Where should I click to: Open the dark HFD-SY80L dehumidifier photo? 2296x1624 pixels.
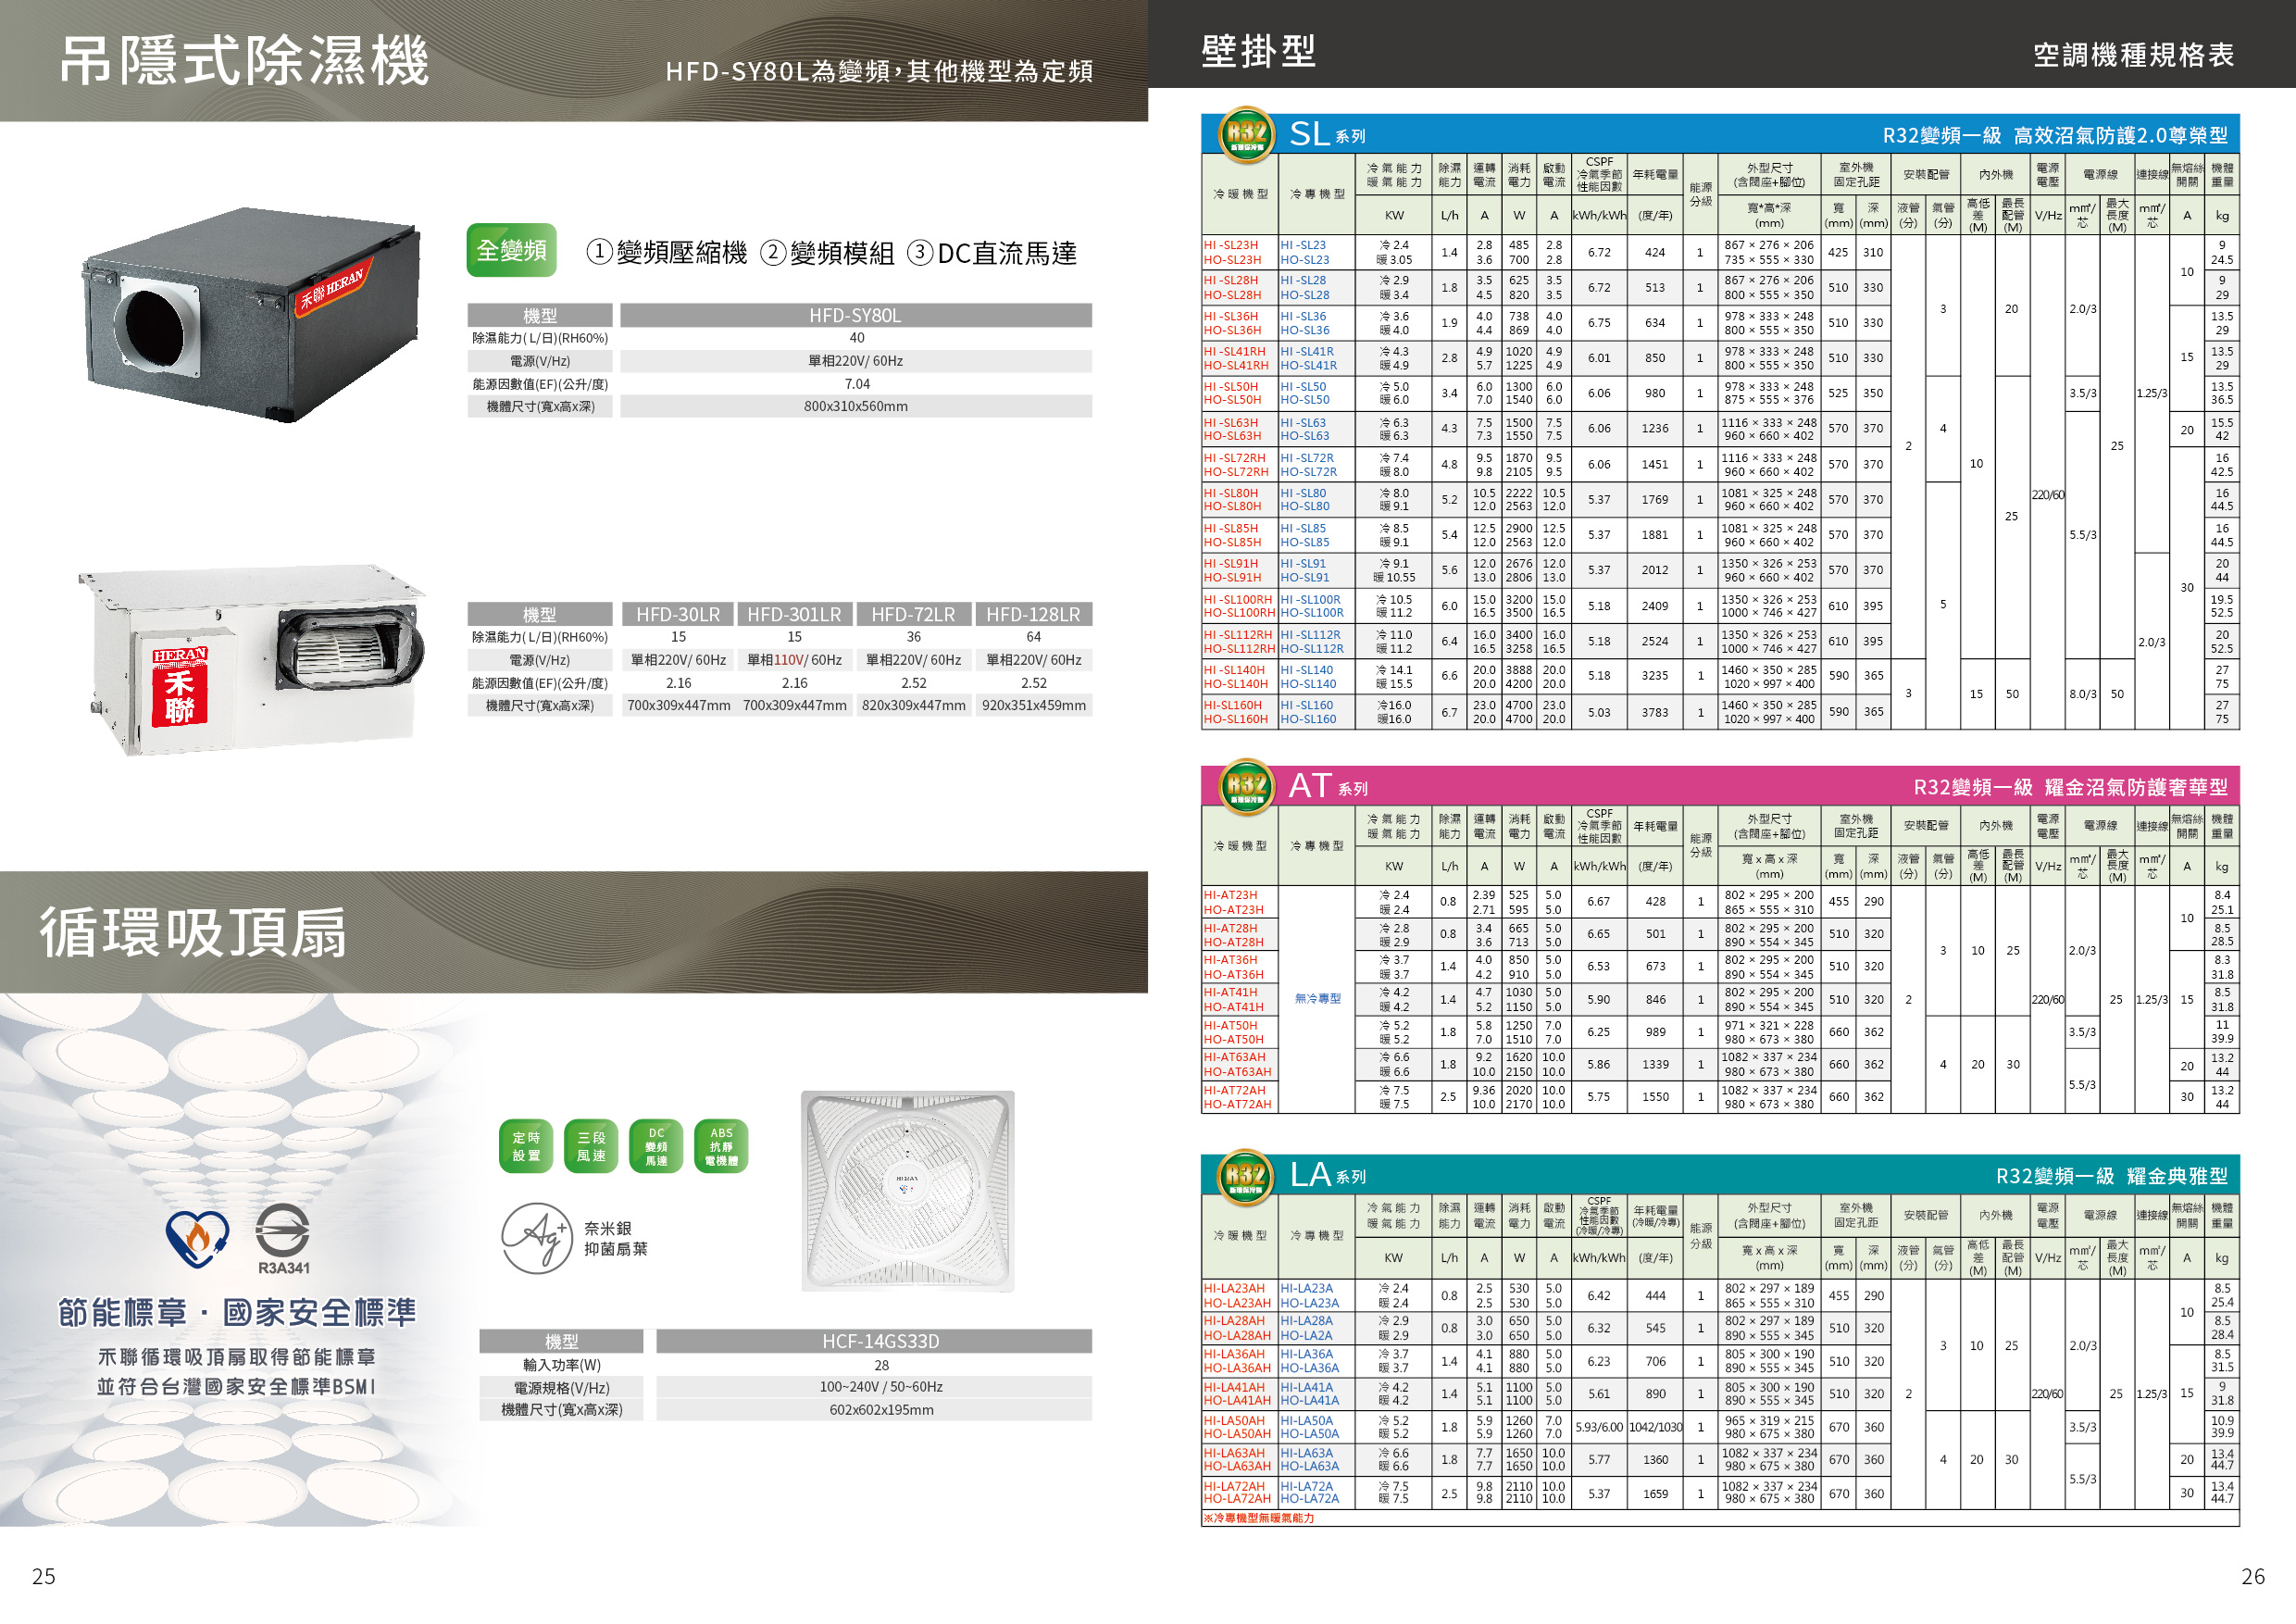coord(250,315)
